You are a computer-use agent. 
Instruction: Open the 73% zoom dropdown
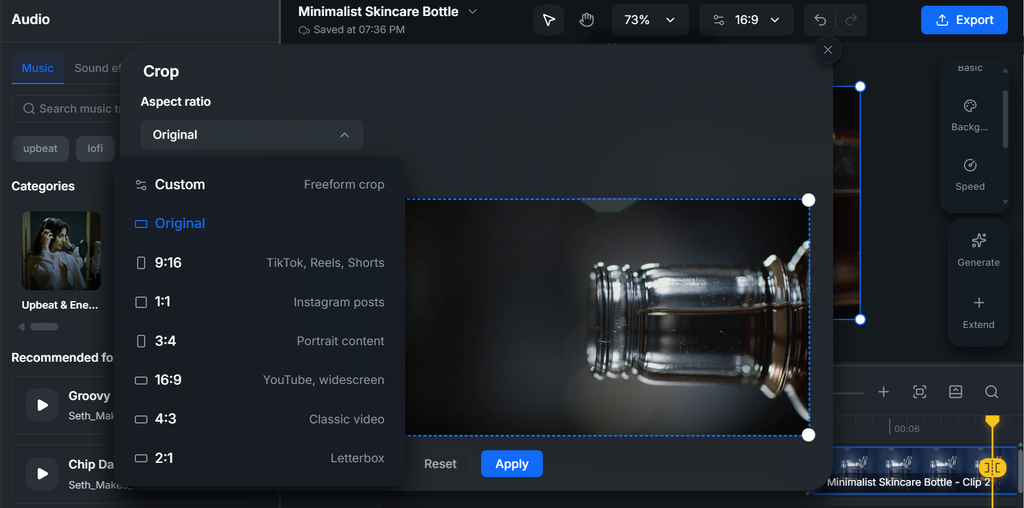click(x=648, y=20)
